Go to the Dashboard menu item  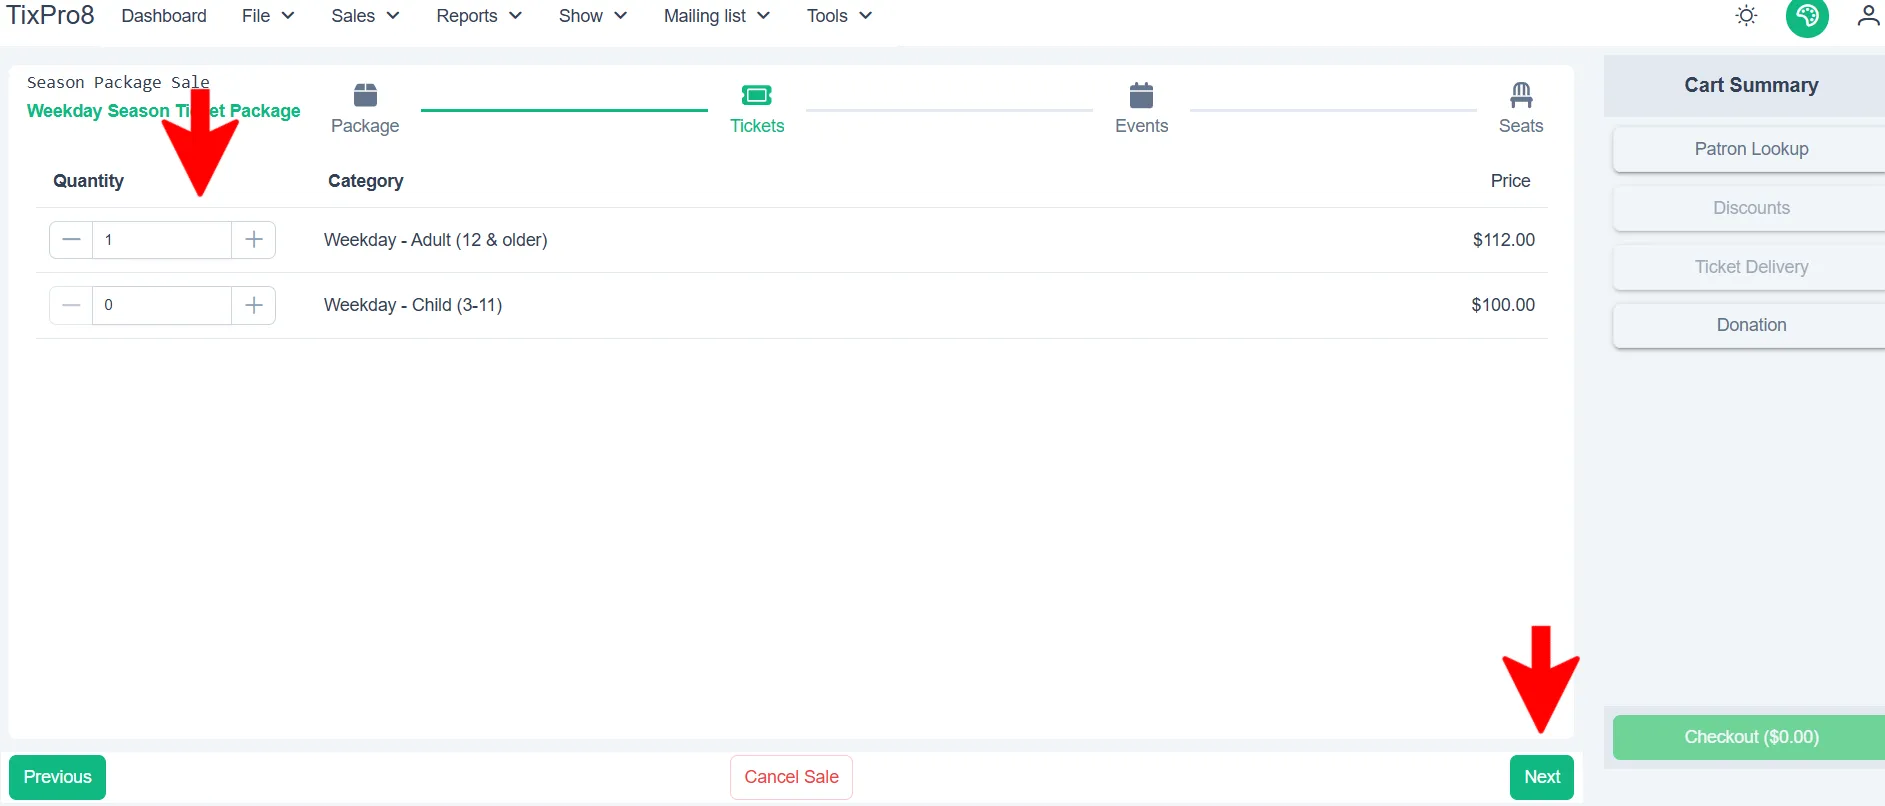pyautogui.click(x=164, y=16)
